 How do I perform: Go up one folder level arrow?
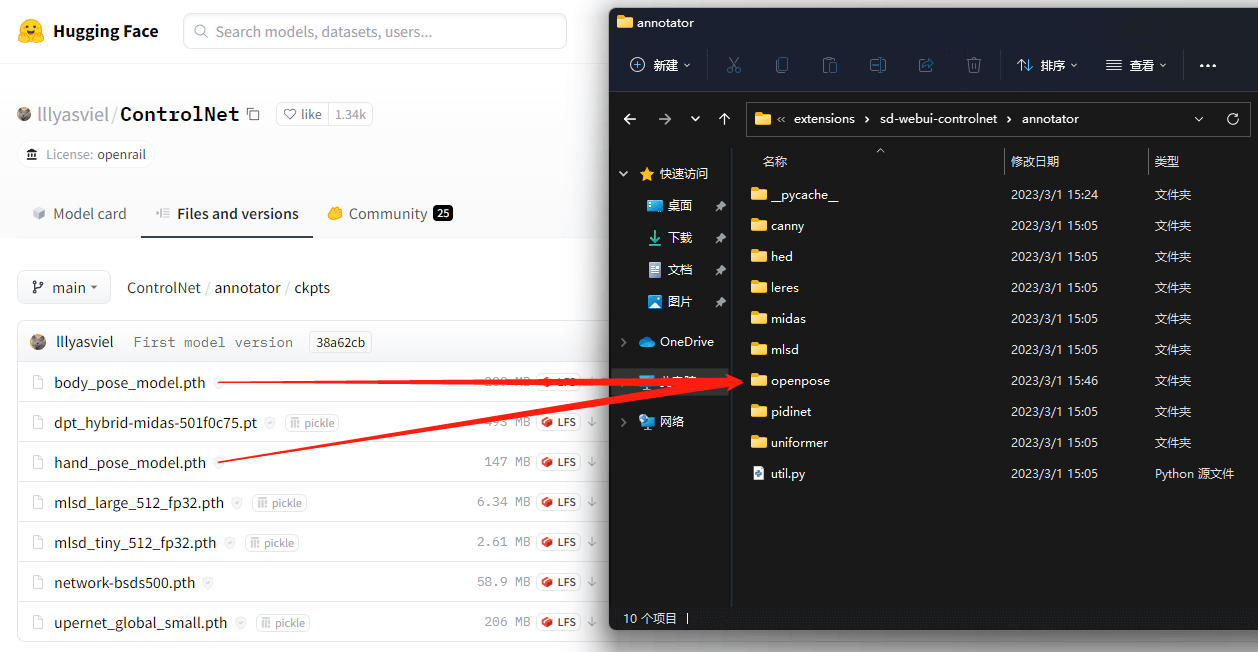[x=724, y=118]
